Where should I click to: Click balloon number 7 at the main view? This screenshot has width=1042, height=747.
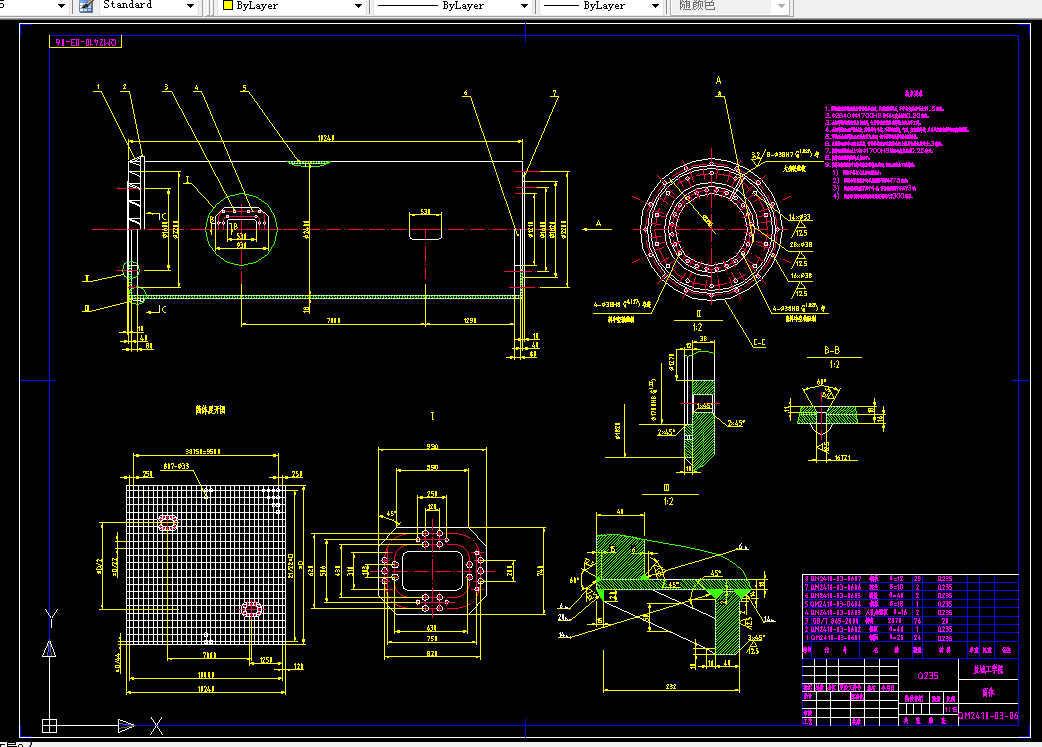(554, 94)
